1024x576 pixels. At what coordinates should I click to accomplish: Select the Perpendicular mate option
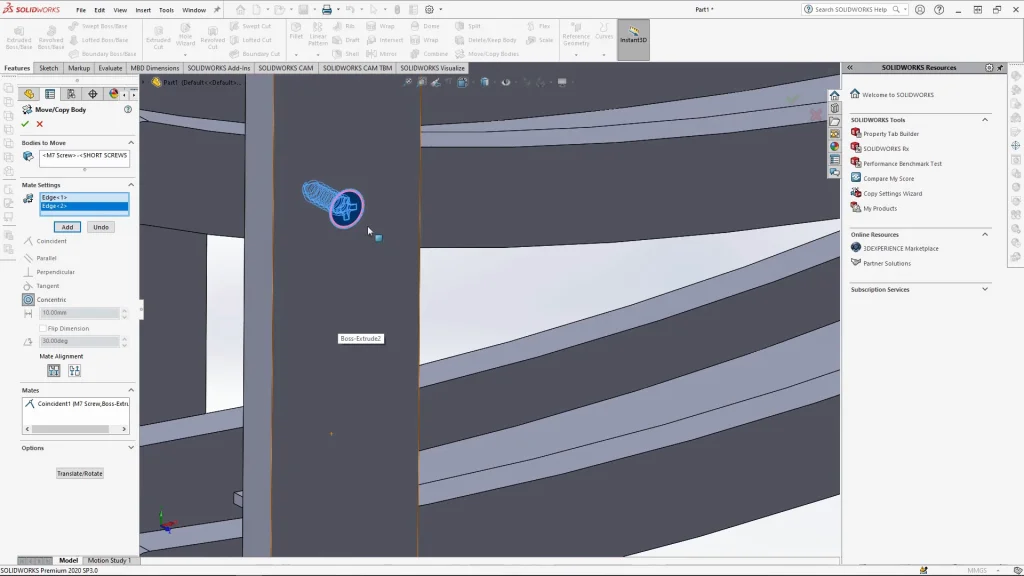point(28,272)
